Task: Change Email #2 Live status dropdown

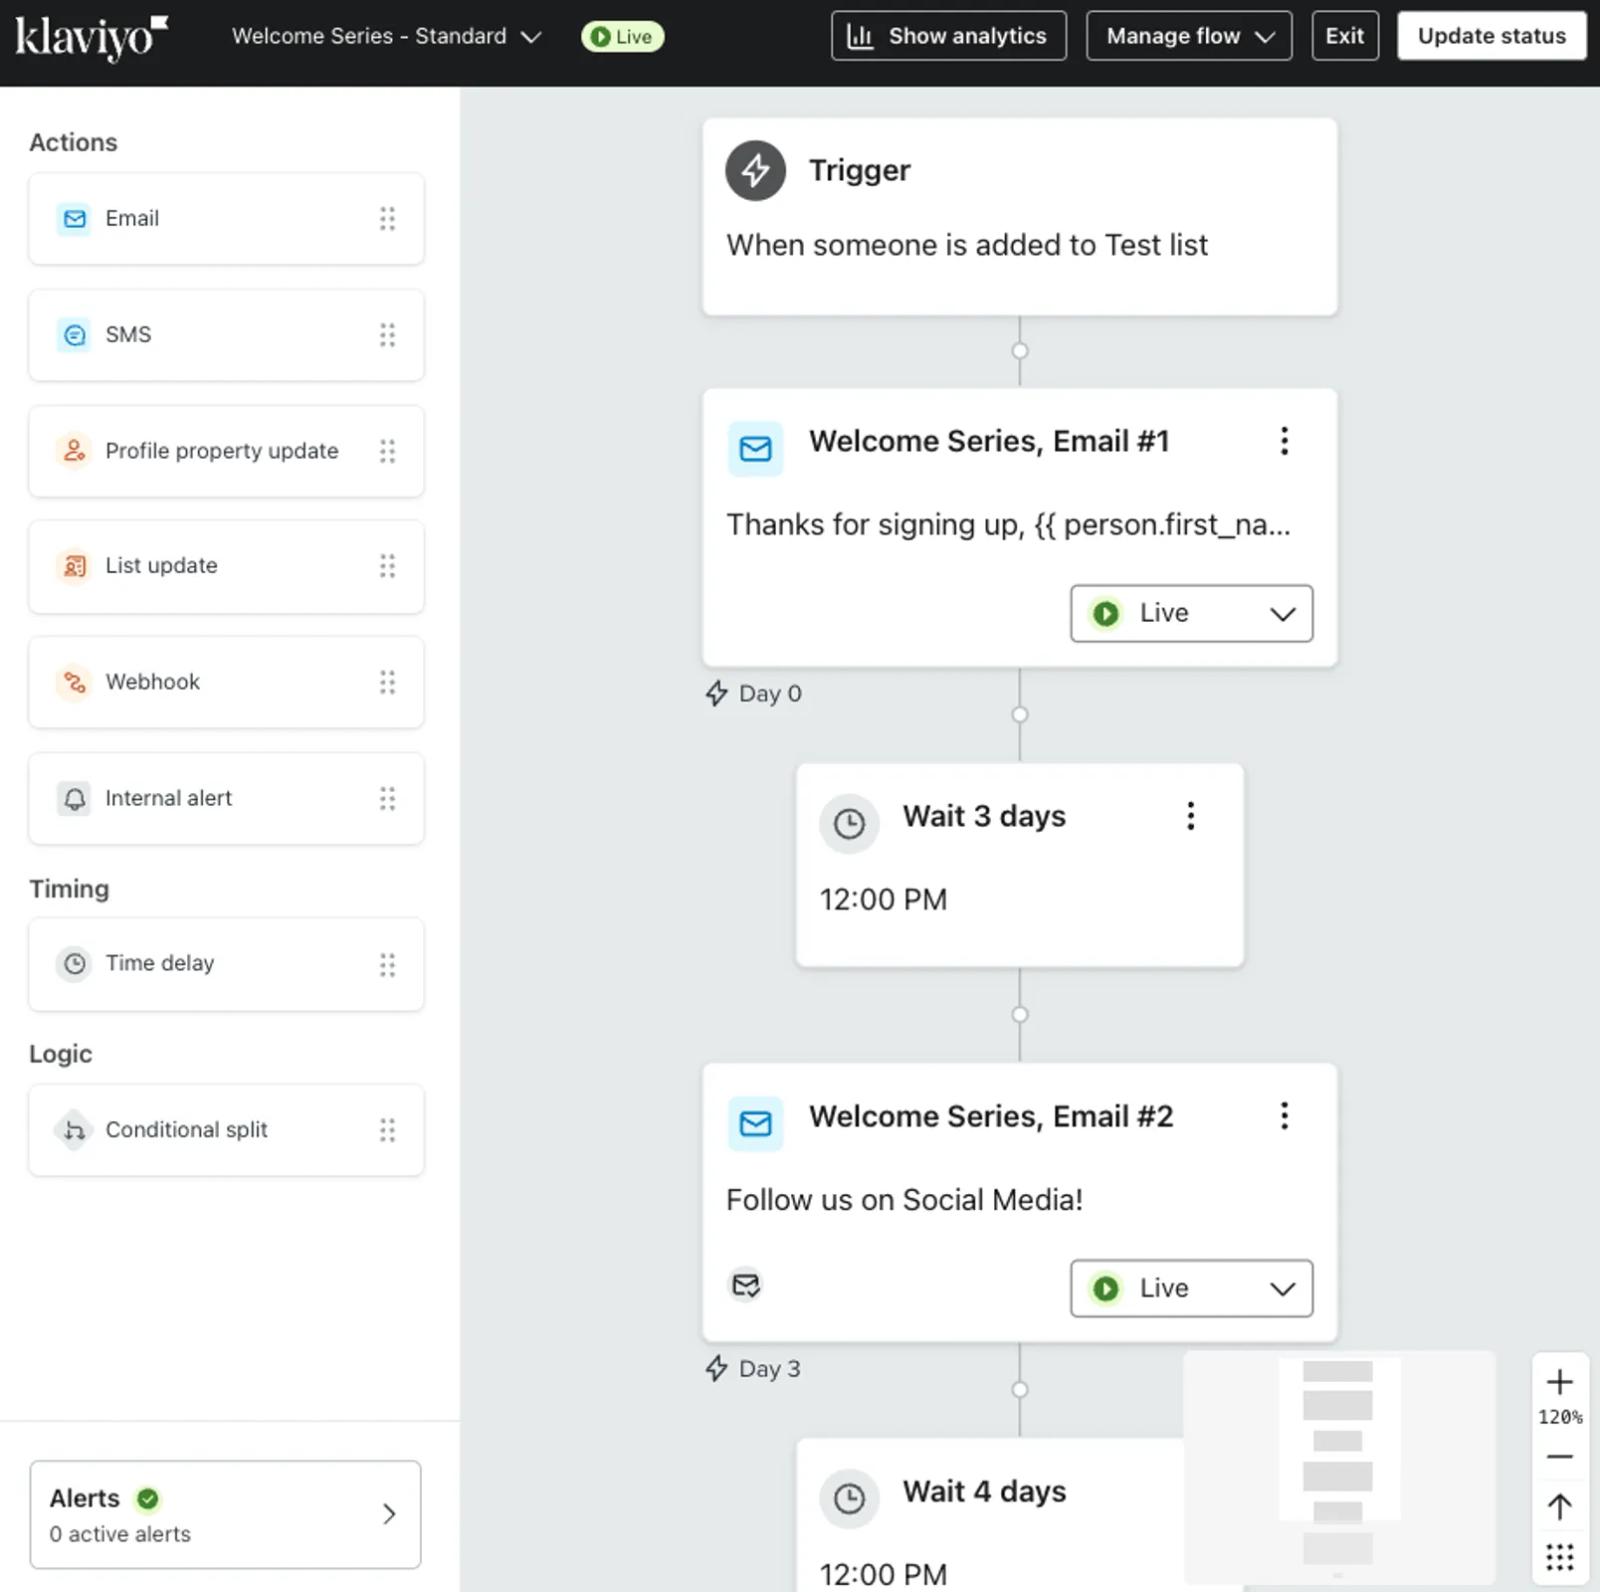Action: (1191, 1288)
